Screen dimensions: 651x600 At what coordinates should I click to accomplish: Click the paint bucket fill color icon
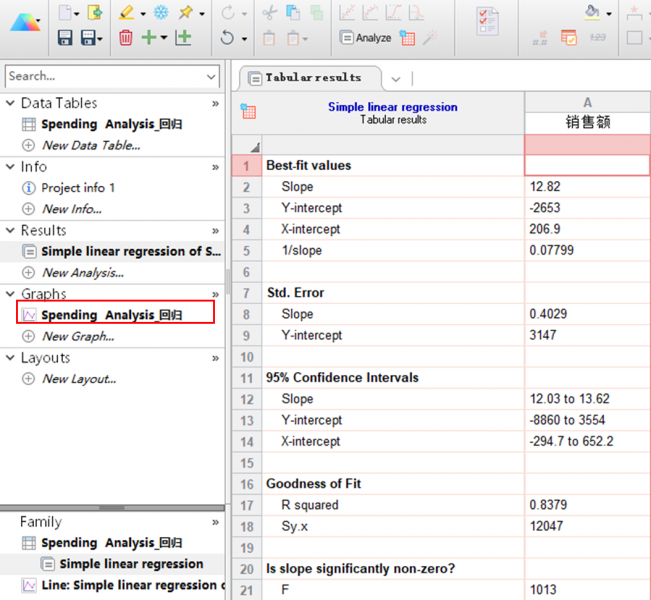point(593,13)
